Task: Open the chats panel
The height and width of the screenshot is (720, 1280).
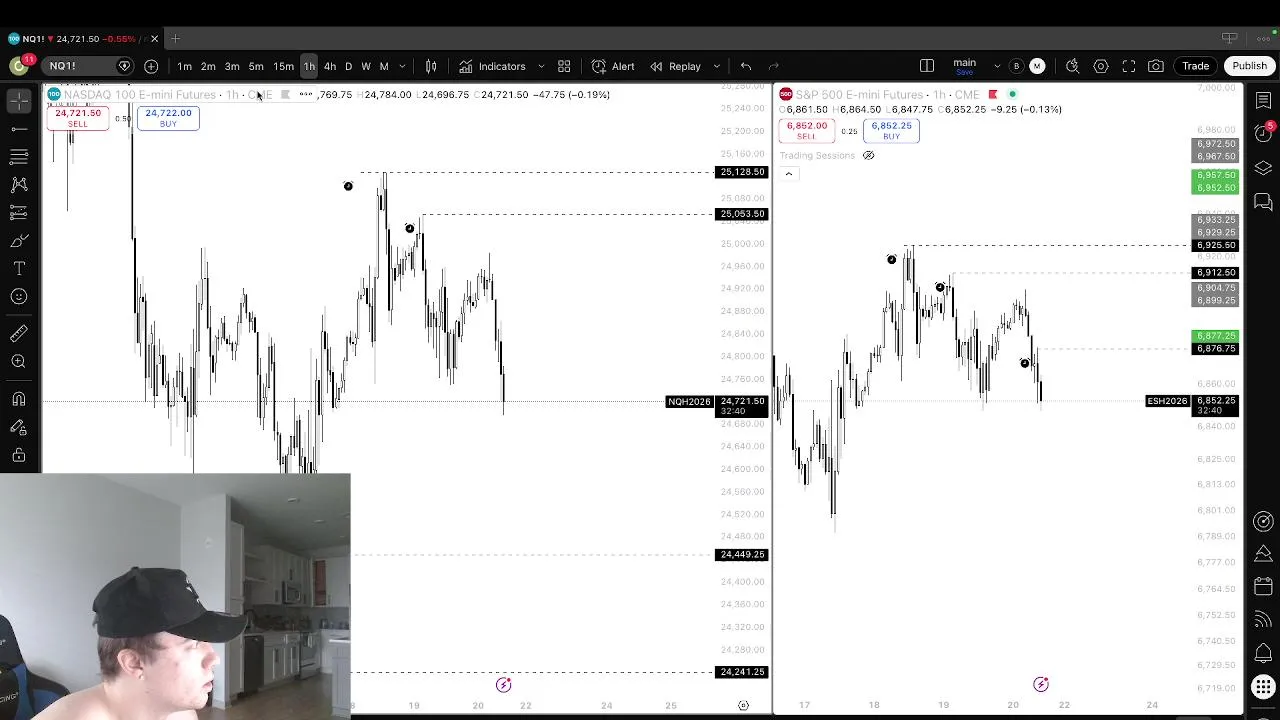Action: [x=1263, y=202]
